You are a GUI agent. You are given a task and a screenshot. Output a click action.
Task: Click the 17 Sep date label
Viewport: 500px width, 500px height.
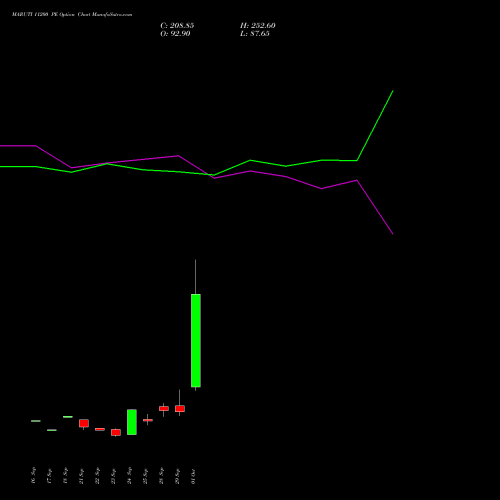point(49,475)
